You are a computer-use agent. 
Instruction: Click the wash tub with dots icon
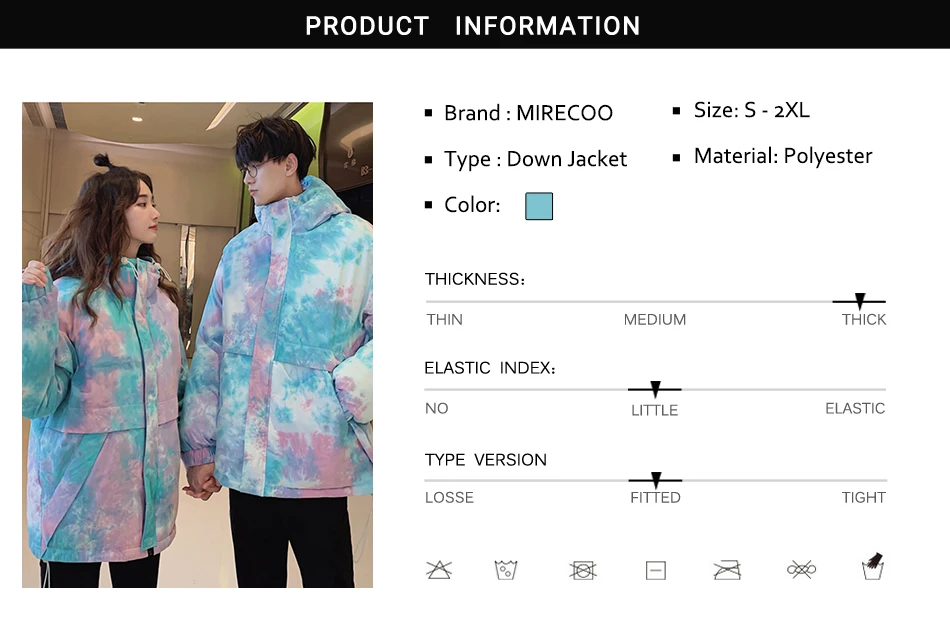505,569
